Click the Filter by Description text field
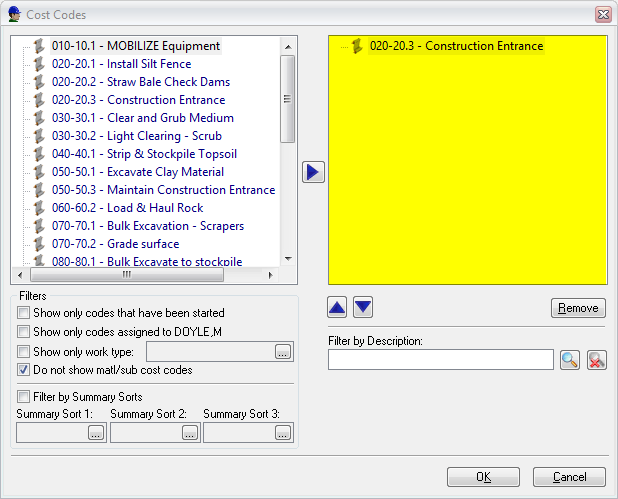The height and width of the screenshot is (499, 618). (x=441, y=359)
